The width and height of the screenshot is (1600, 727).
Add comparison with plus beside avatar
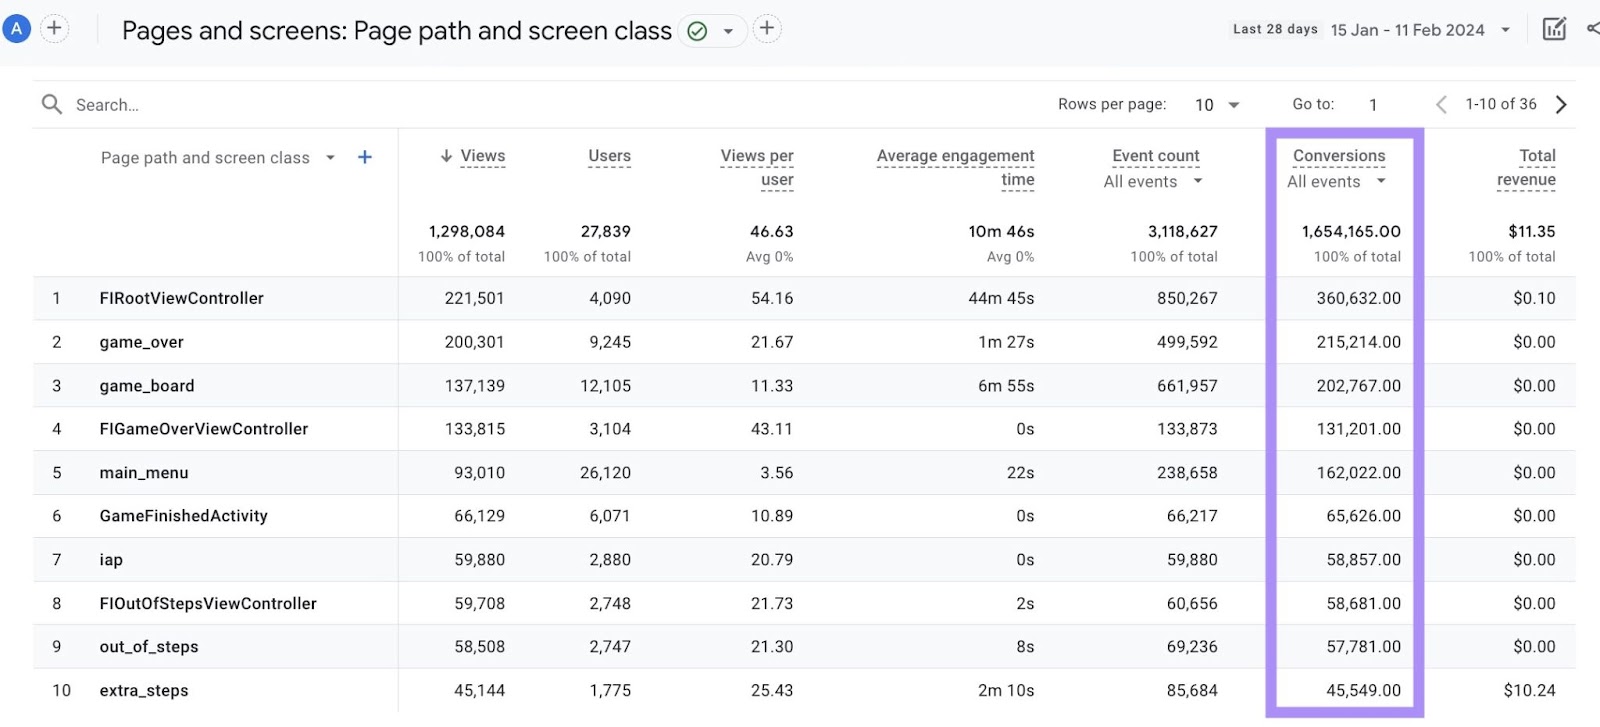coord(54,29)
